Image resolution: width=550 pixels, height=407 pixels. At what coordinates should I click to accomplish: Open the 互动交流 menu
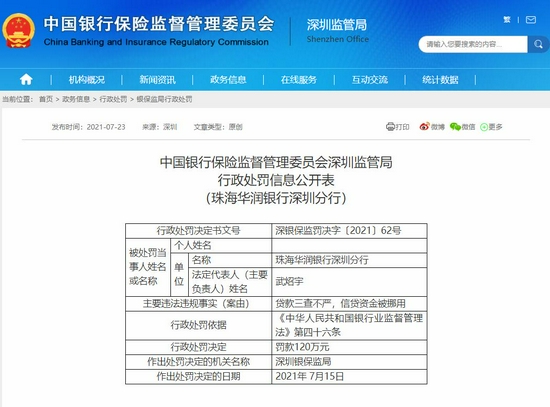click(x=370, y=80)
